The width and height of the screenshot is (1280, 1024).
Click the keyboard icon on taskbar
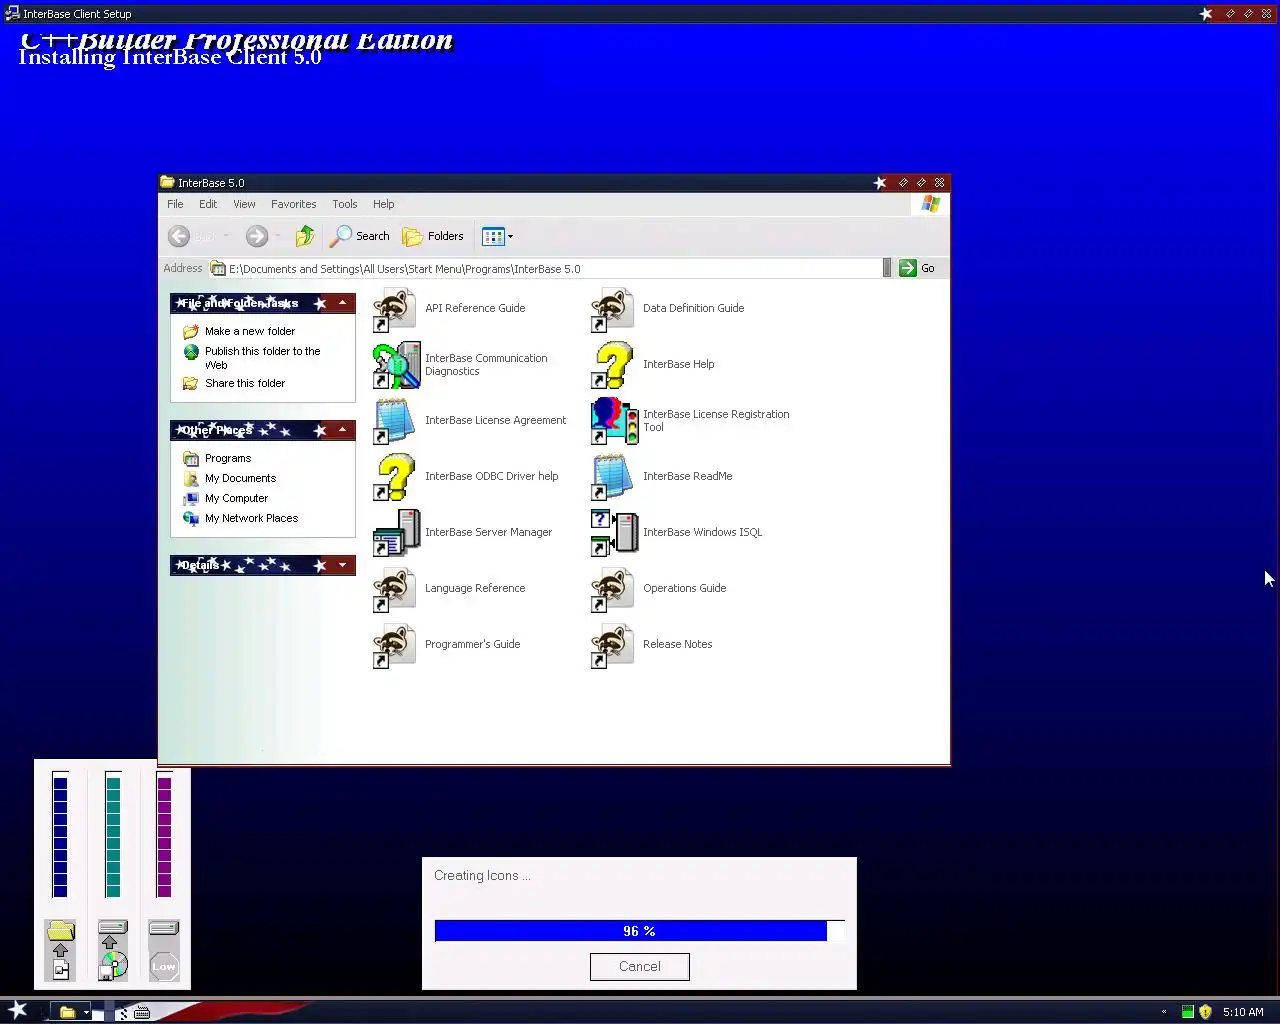coord(141,1013)
